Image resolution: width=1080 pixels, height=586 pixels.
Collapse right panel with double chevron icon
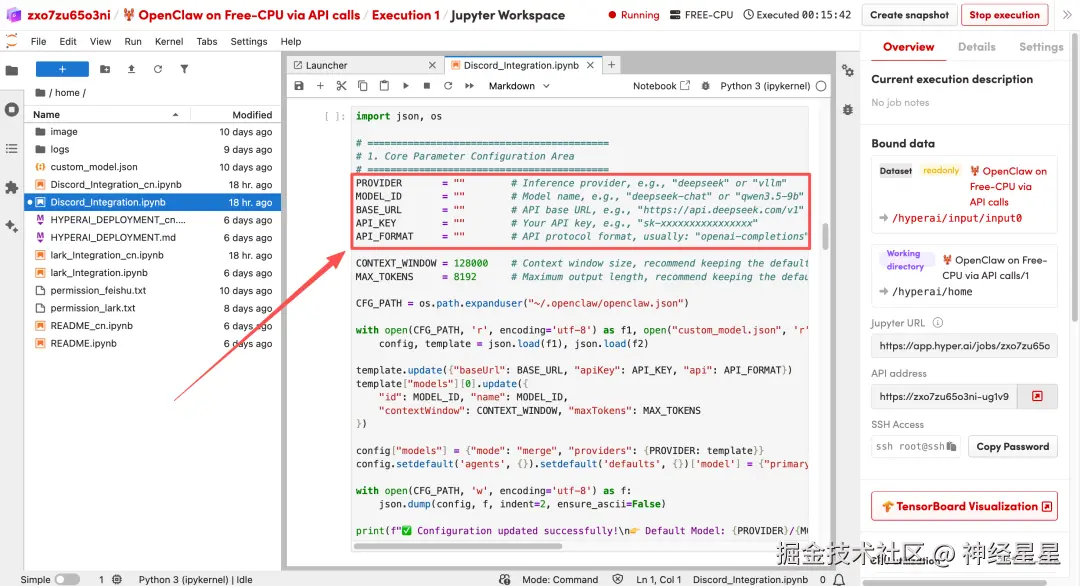point(1067,14)
